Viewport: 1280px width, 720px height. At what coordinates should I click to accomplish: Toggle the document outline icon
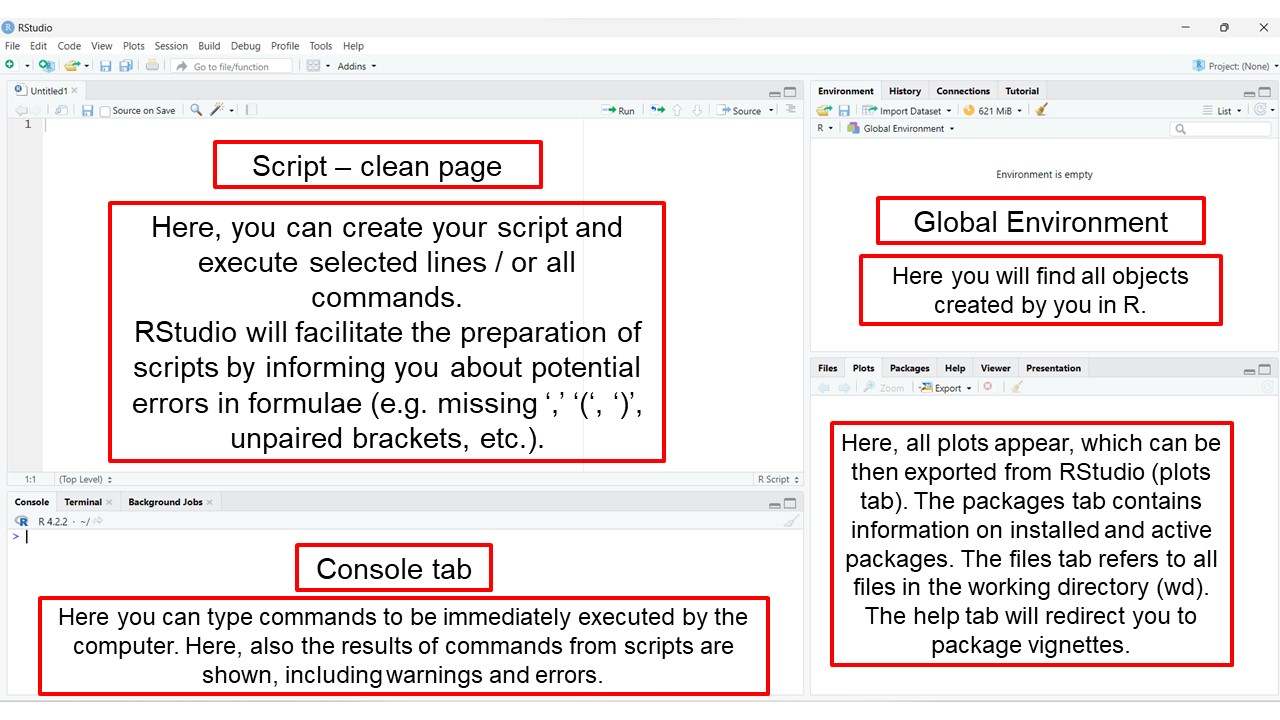click(791, 110)
